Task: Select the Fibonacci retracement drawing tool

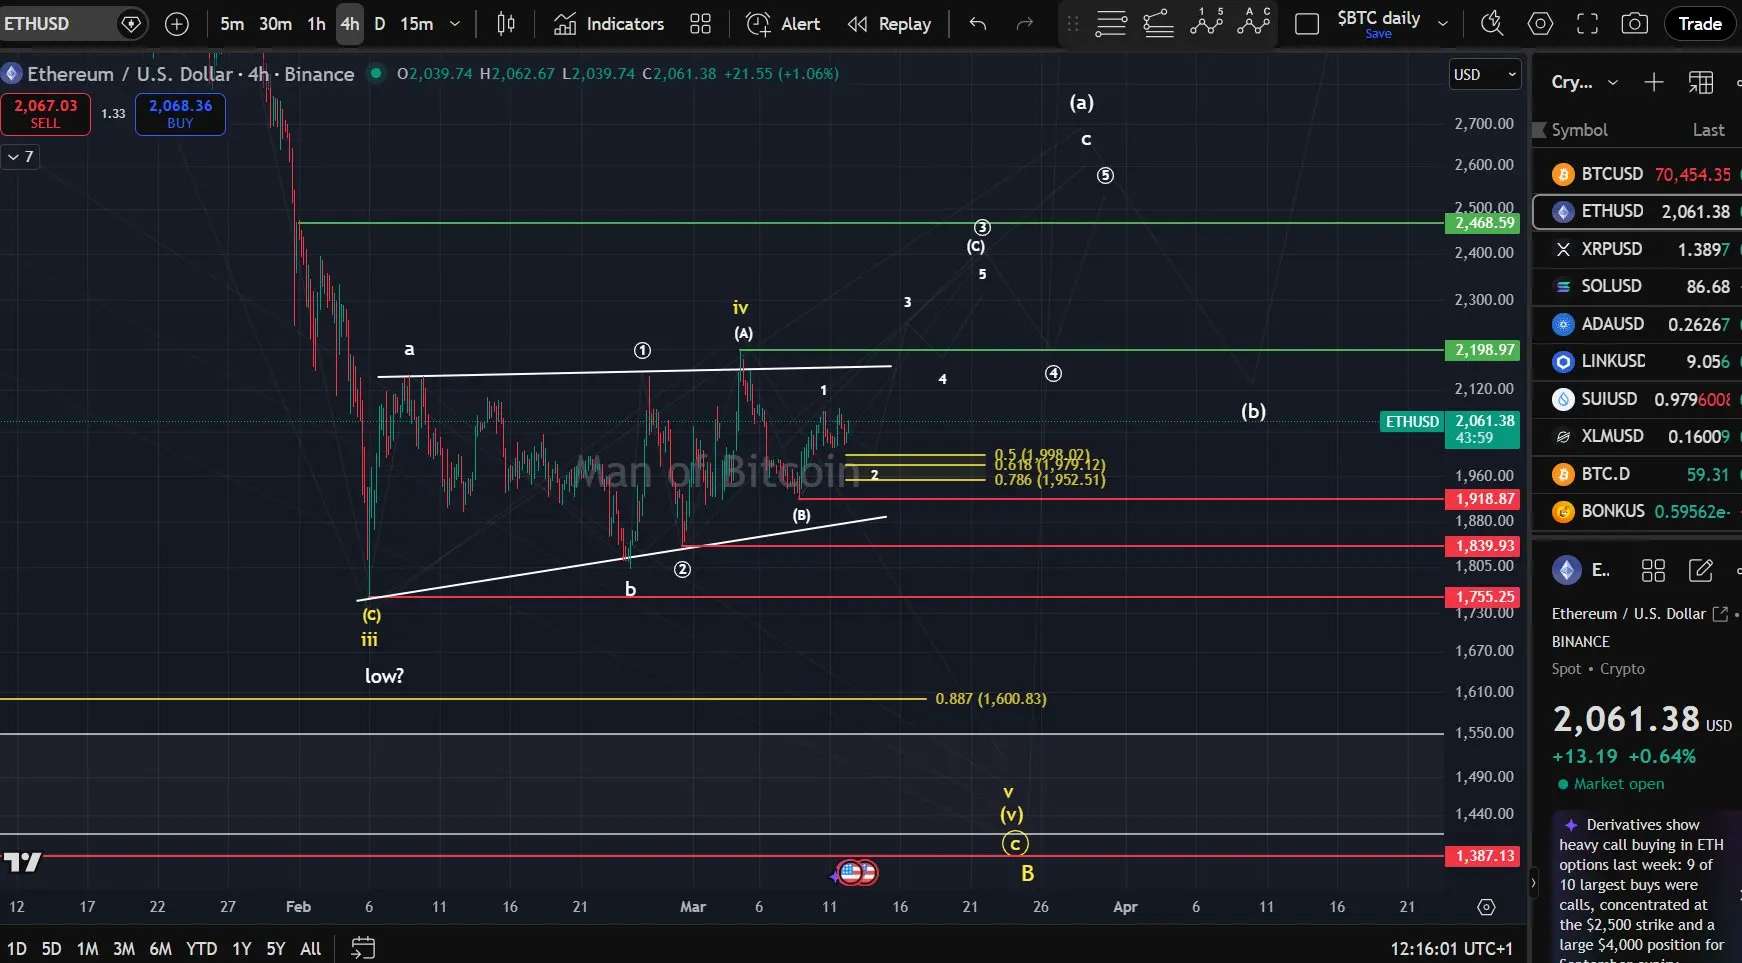Action: pos(1158,24)
